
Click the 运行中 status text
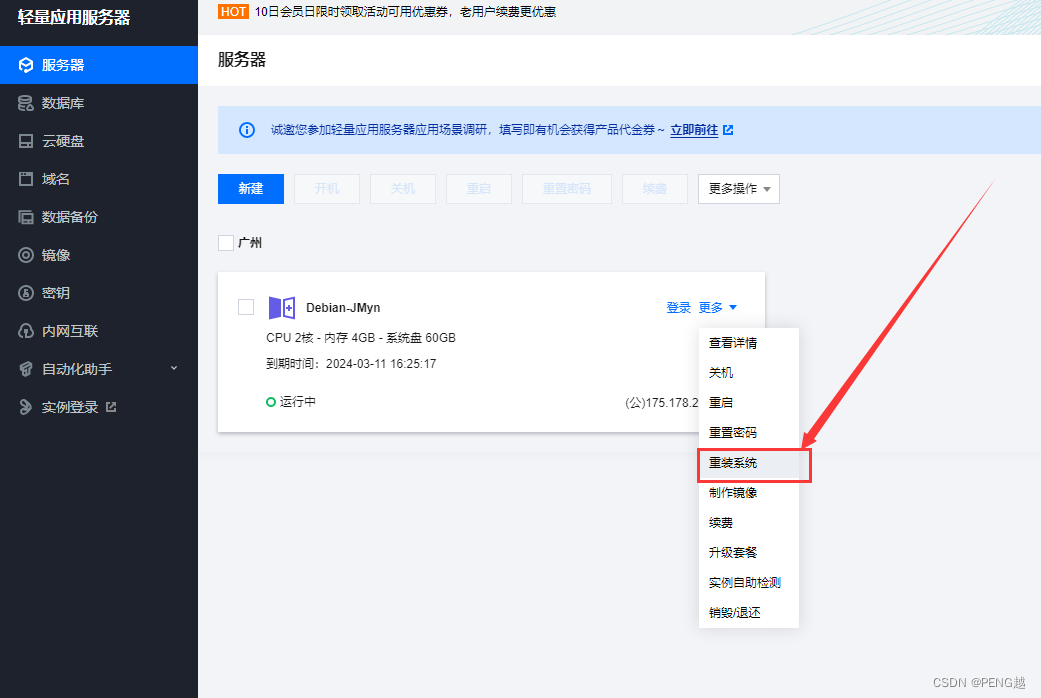(297, 402)
